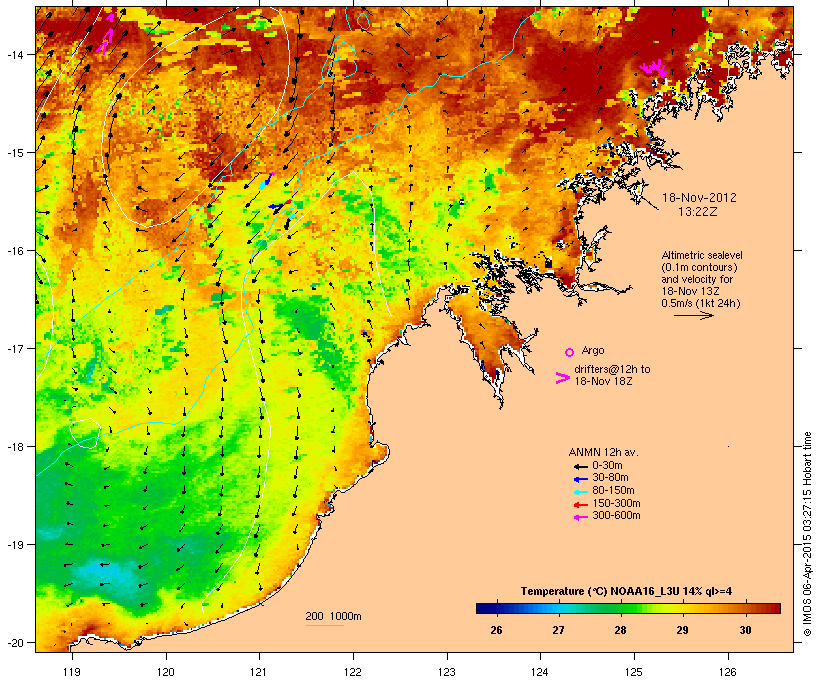The height and width of the screenshot is (680, 820).
Task: Click the '300-600m' depth label
Action: [616, 516]
